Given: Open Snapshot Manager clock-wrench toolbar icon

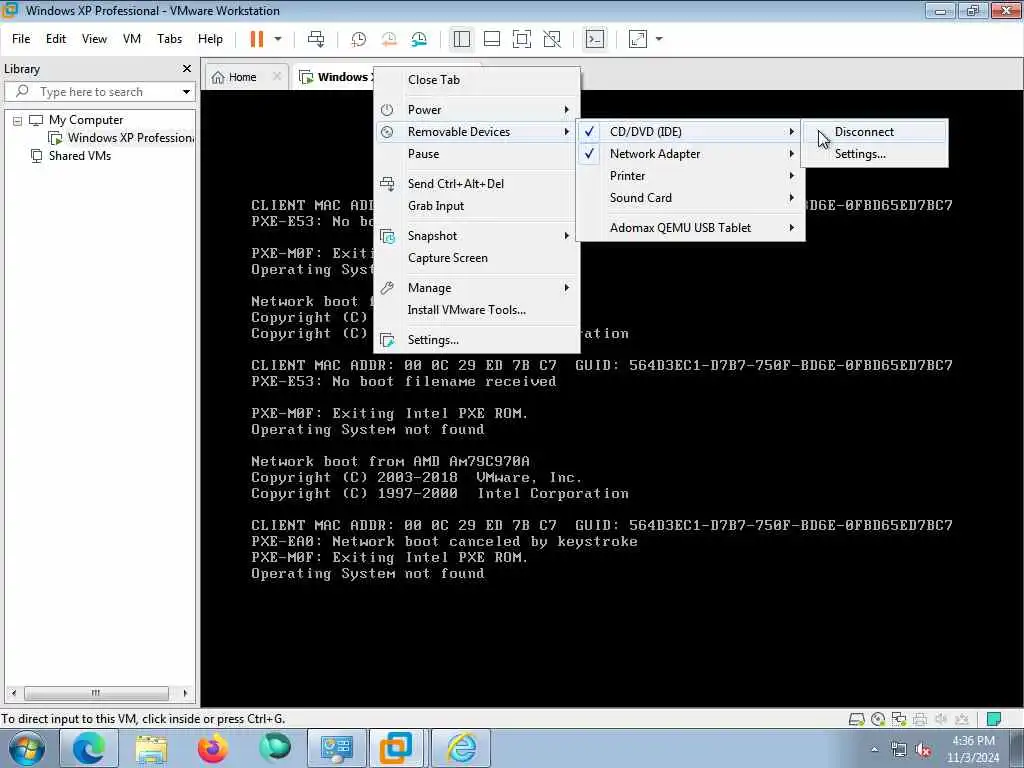Looking at the screenshot, I should coord(419,39).
